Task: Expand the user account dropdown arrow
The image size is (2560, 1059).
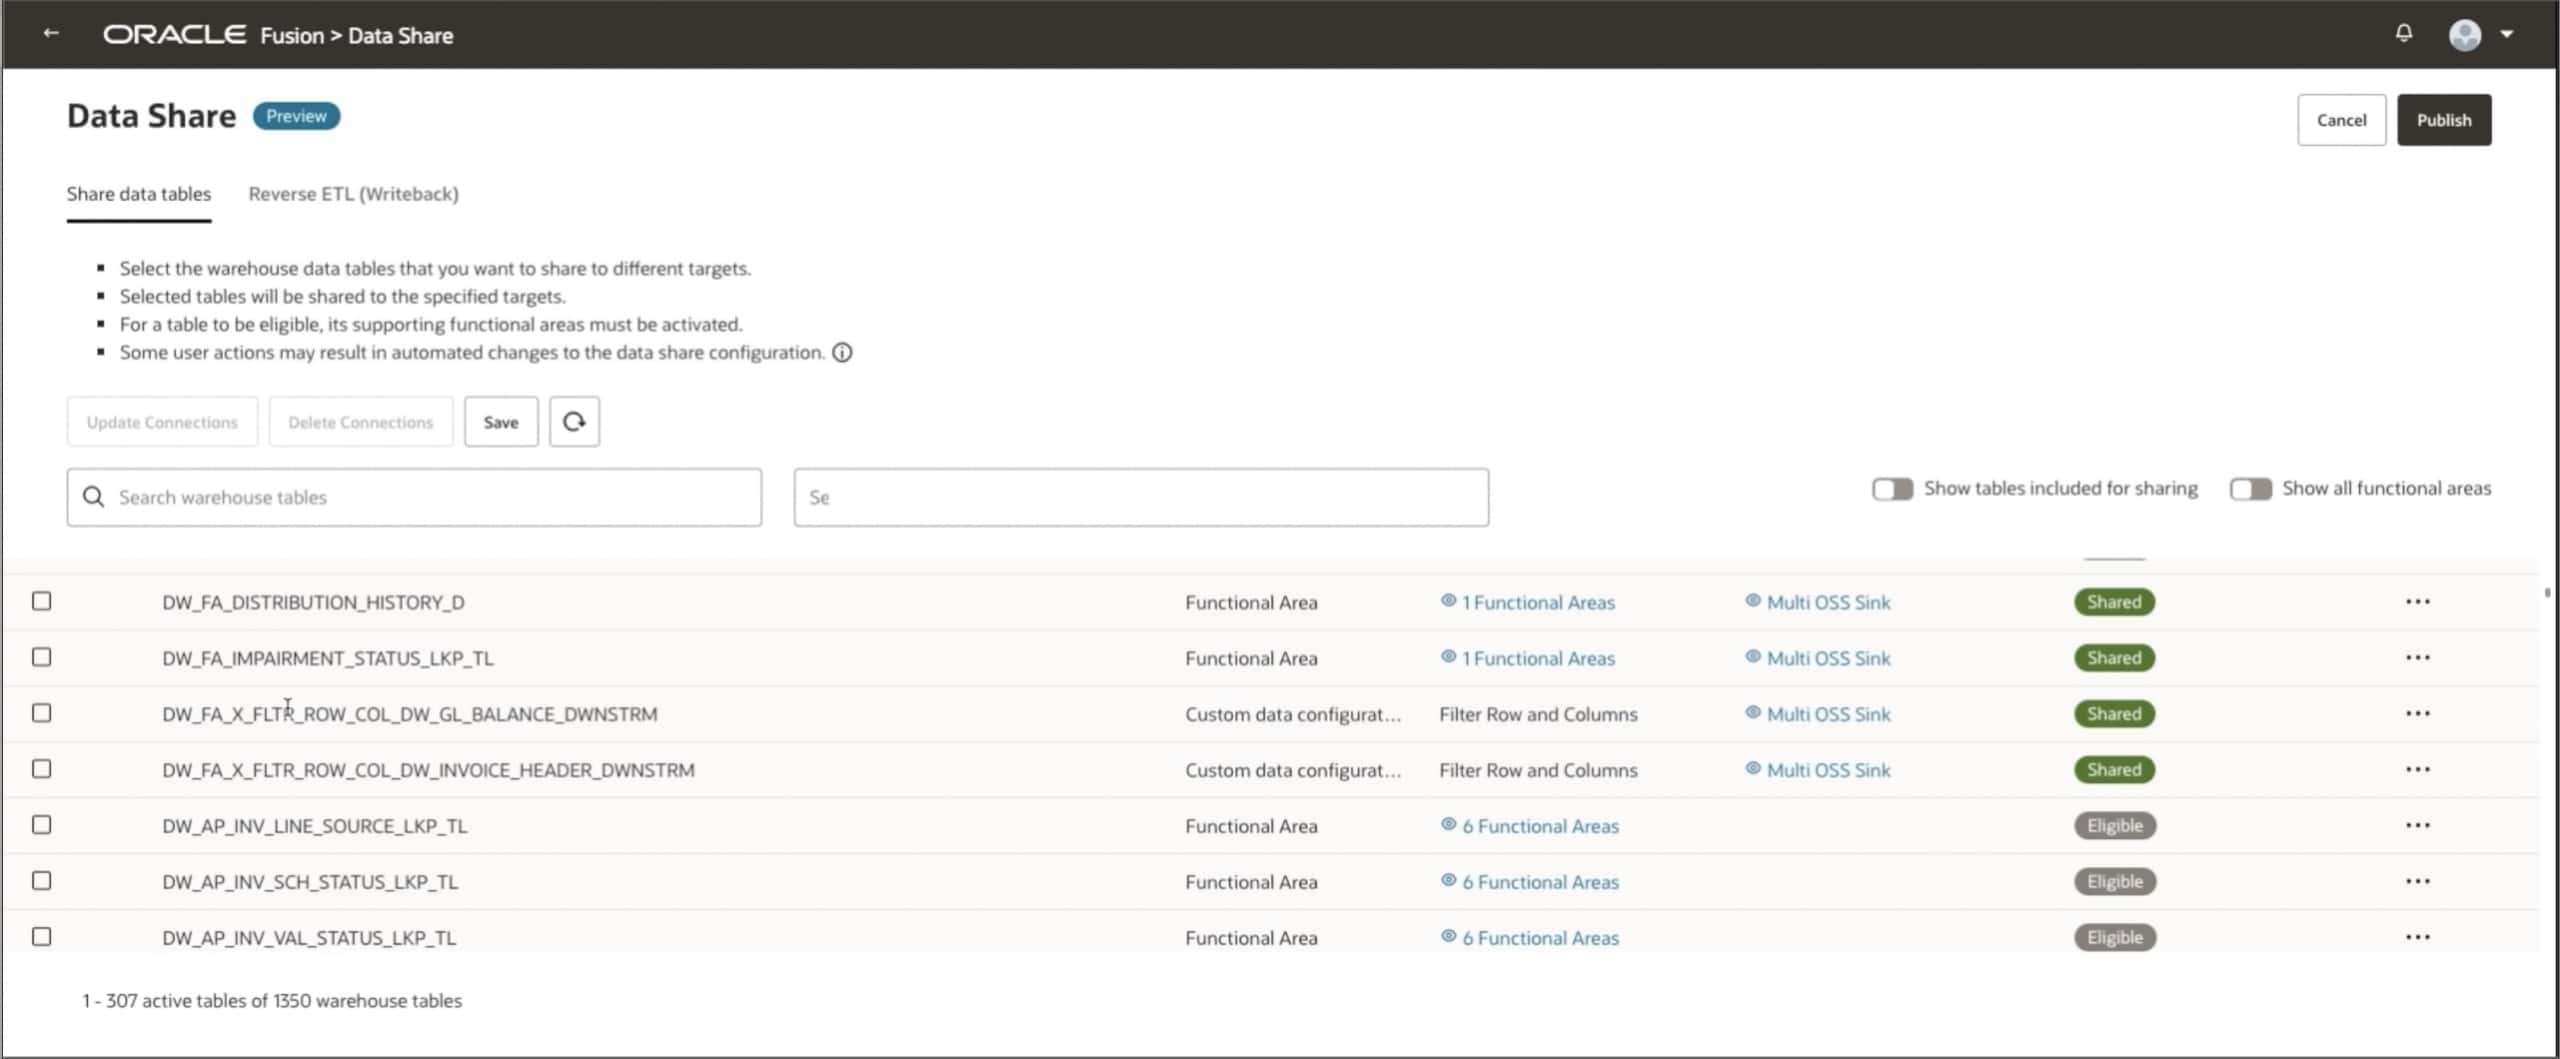Action: pos(2507,34)
